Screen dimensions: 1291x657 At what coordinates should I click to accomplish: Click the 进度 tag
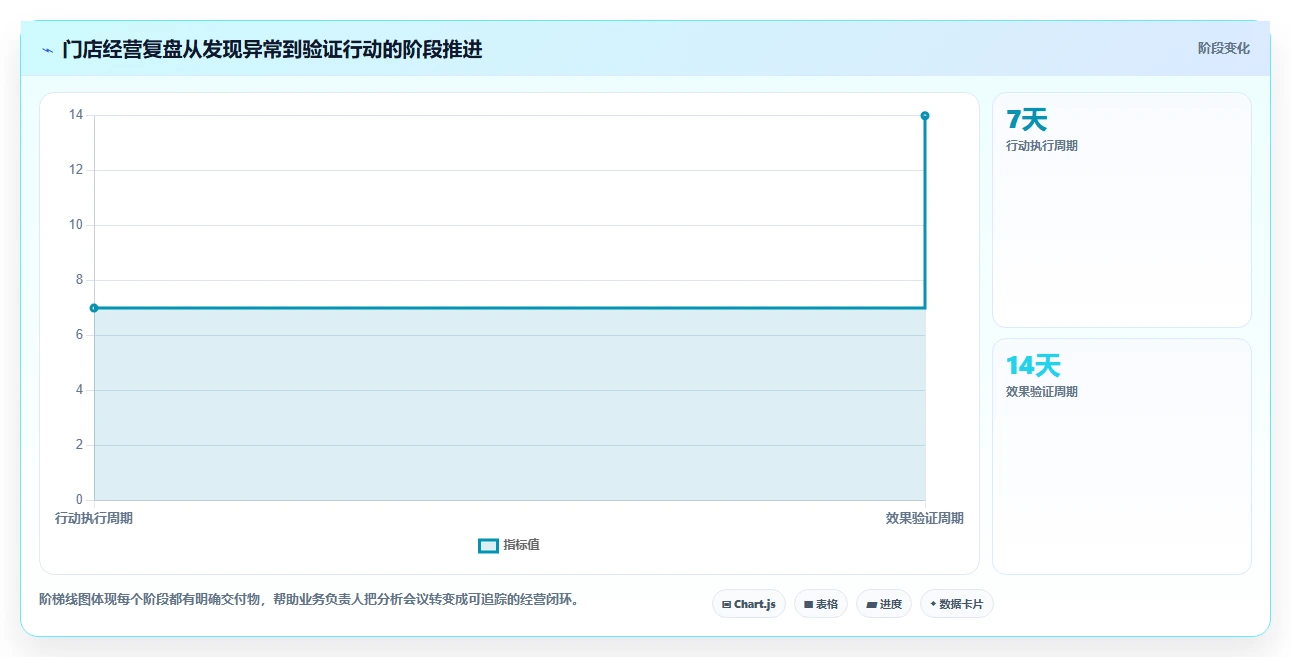click(884, 604)
